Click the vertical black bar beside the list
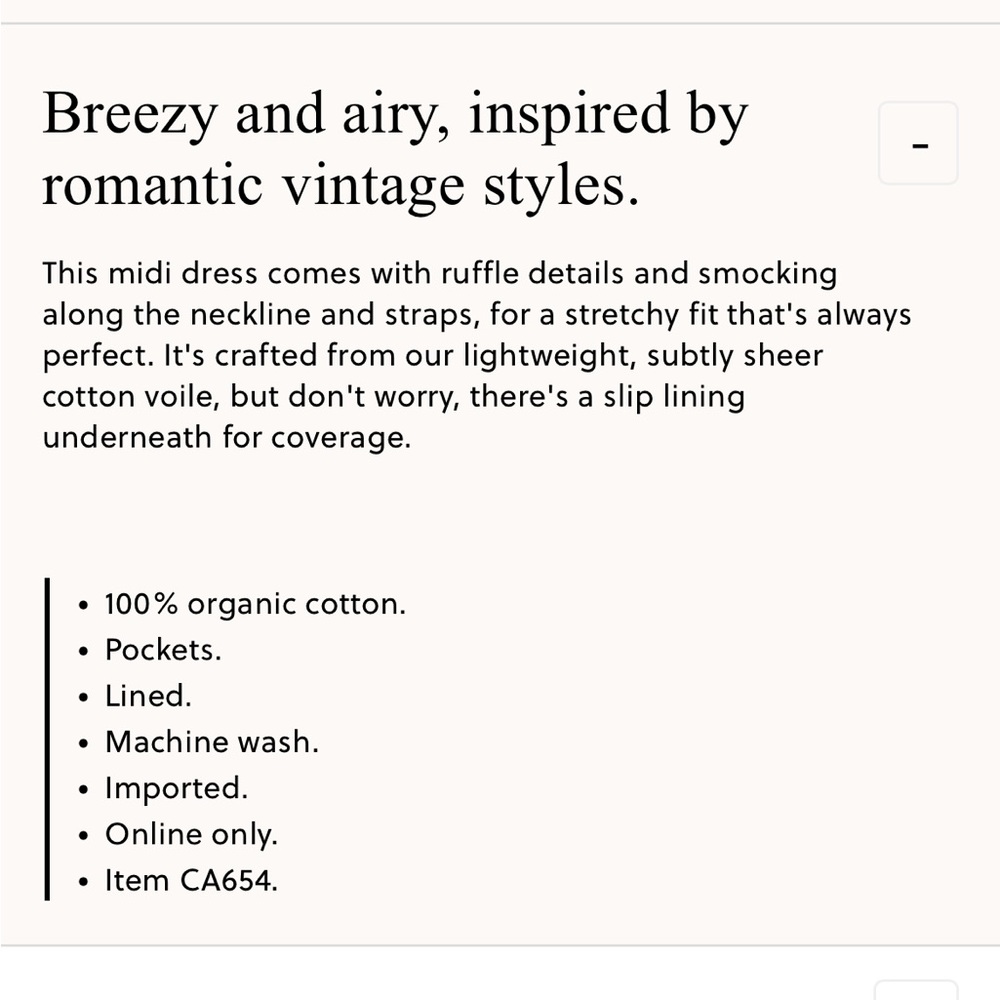This screenshot has height=1000, width=1000. click(47, 739)
